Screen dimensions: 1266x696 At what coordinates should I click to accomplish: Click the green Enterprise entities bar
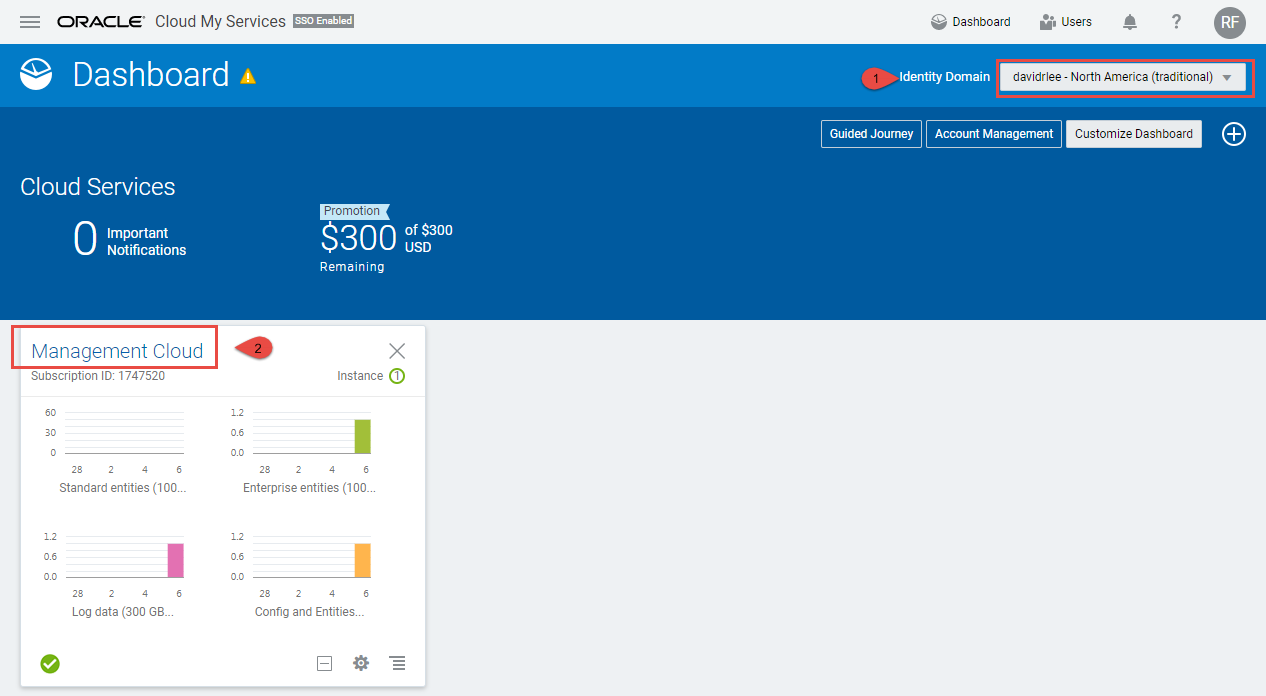pos(363,436)
